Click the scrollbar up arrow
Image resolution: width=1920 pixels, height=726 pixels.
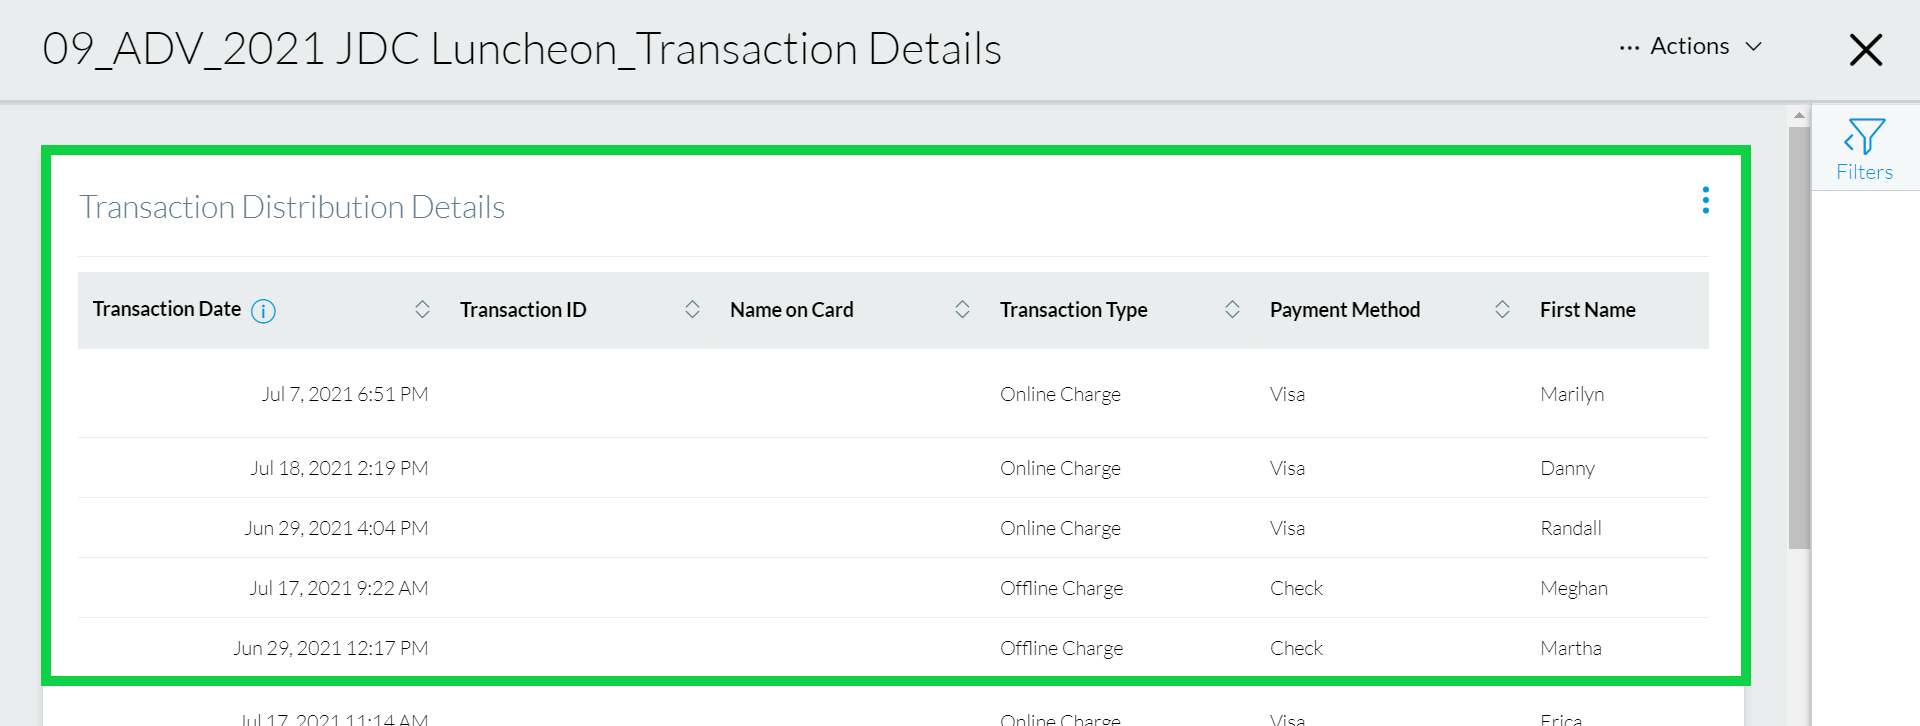click(1799, 116)
